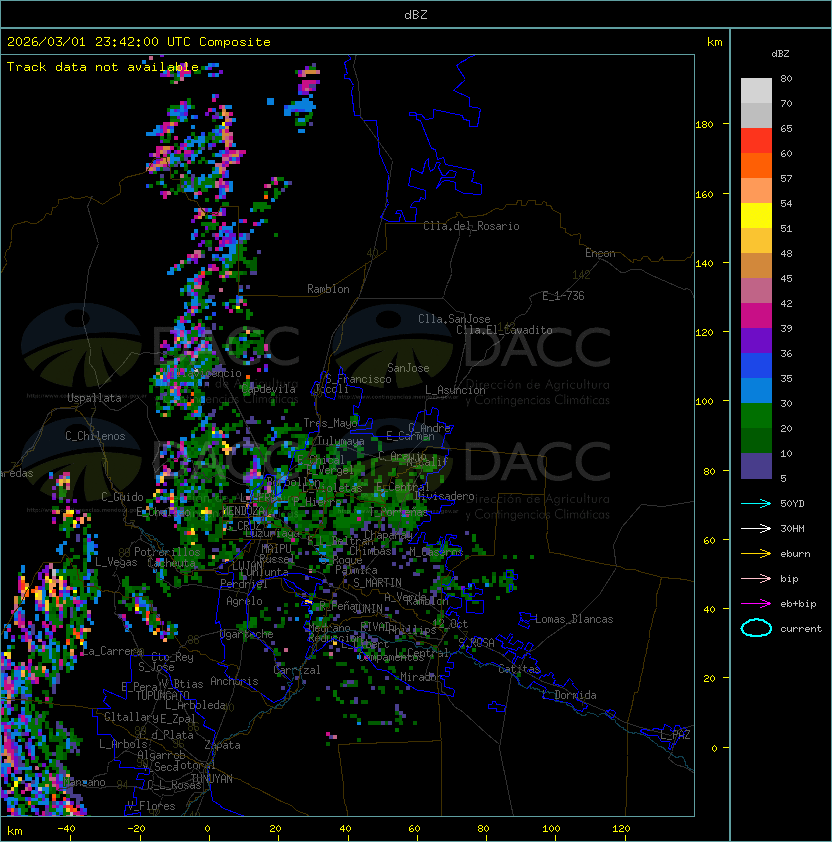Viewport: 832px width, 842px height.
Task: Click the 'V_Flores' map label
Action: tap(151, 806)
